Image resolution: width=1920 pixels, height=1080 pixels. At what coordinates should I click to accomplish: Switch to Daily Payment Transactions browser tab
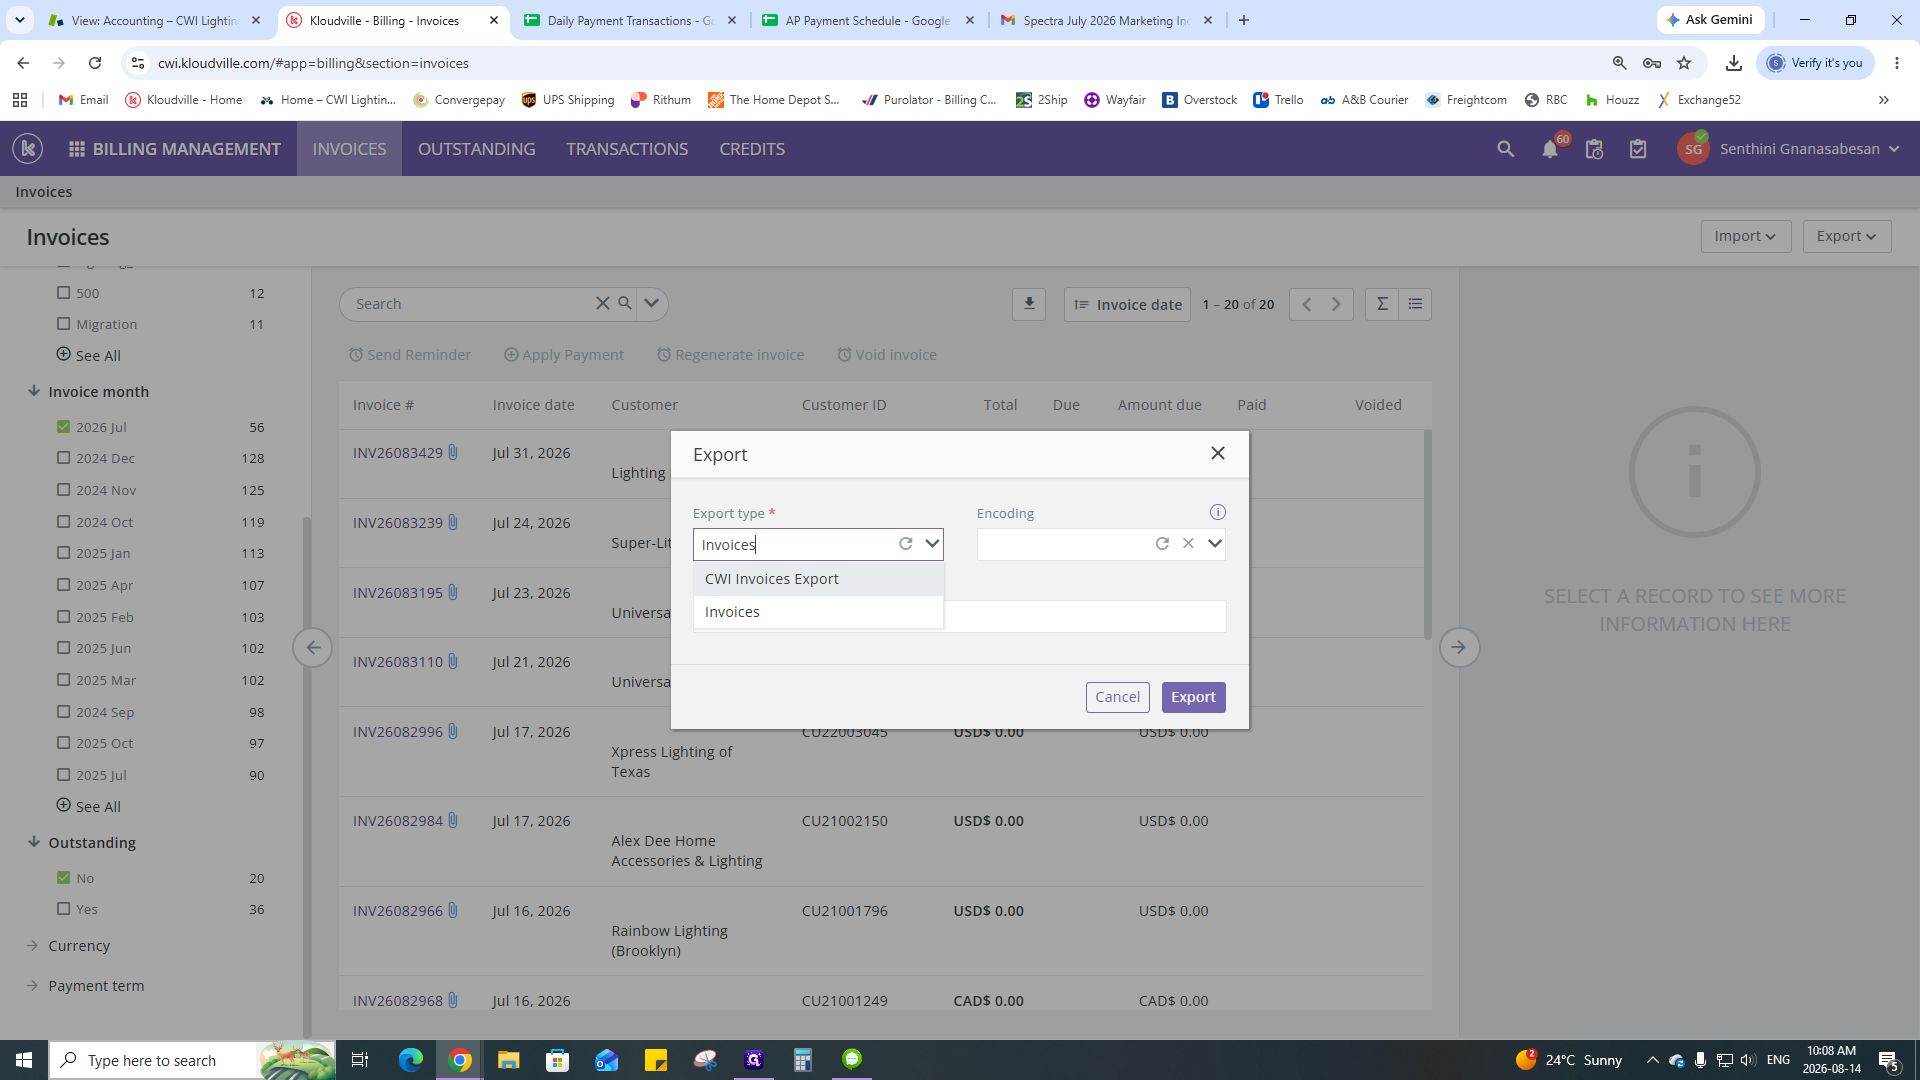[x=630, y=20]
